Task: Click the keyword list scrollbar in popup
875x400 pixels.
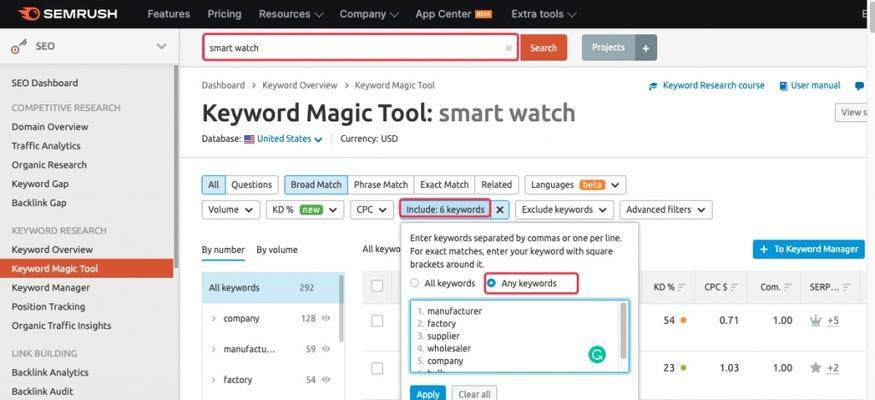Action: pyautogui.click(x=623, y=331)
